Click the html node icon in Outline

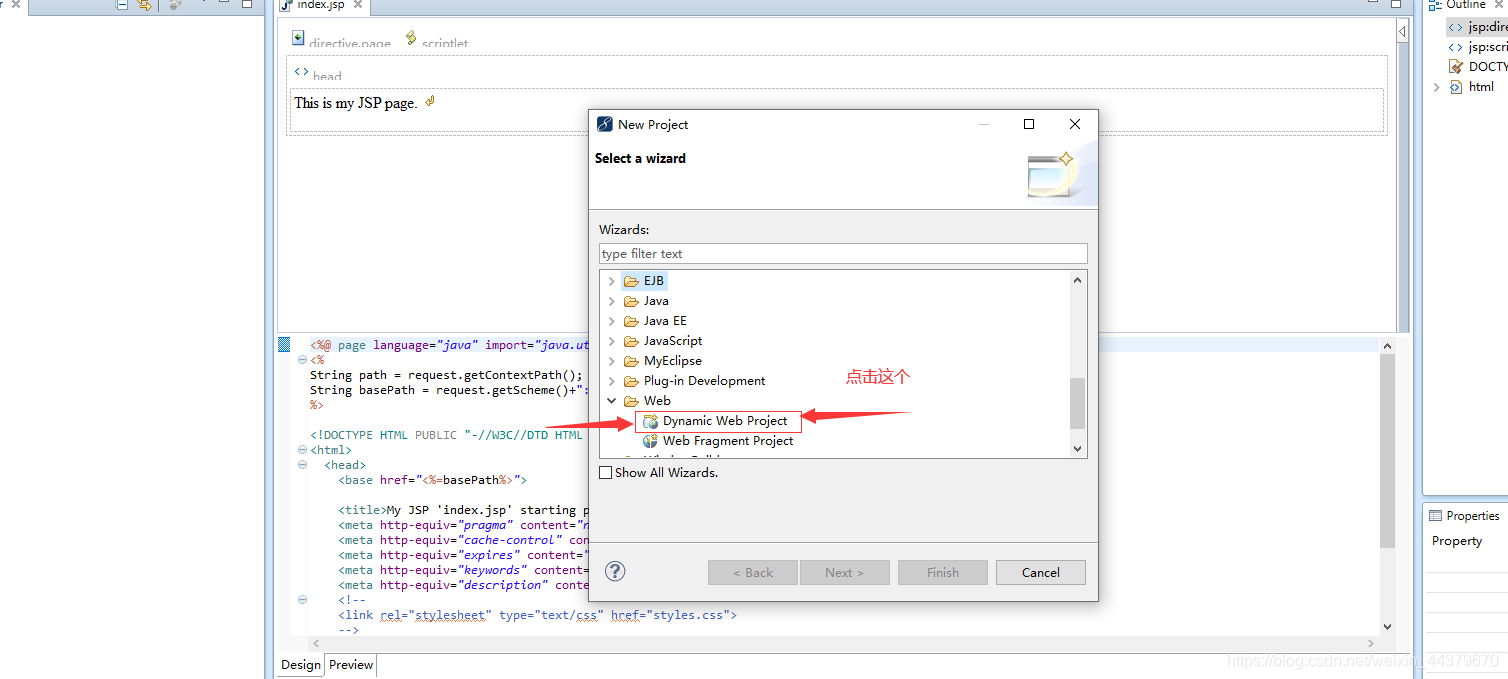[x=1456, y=87]
